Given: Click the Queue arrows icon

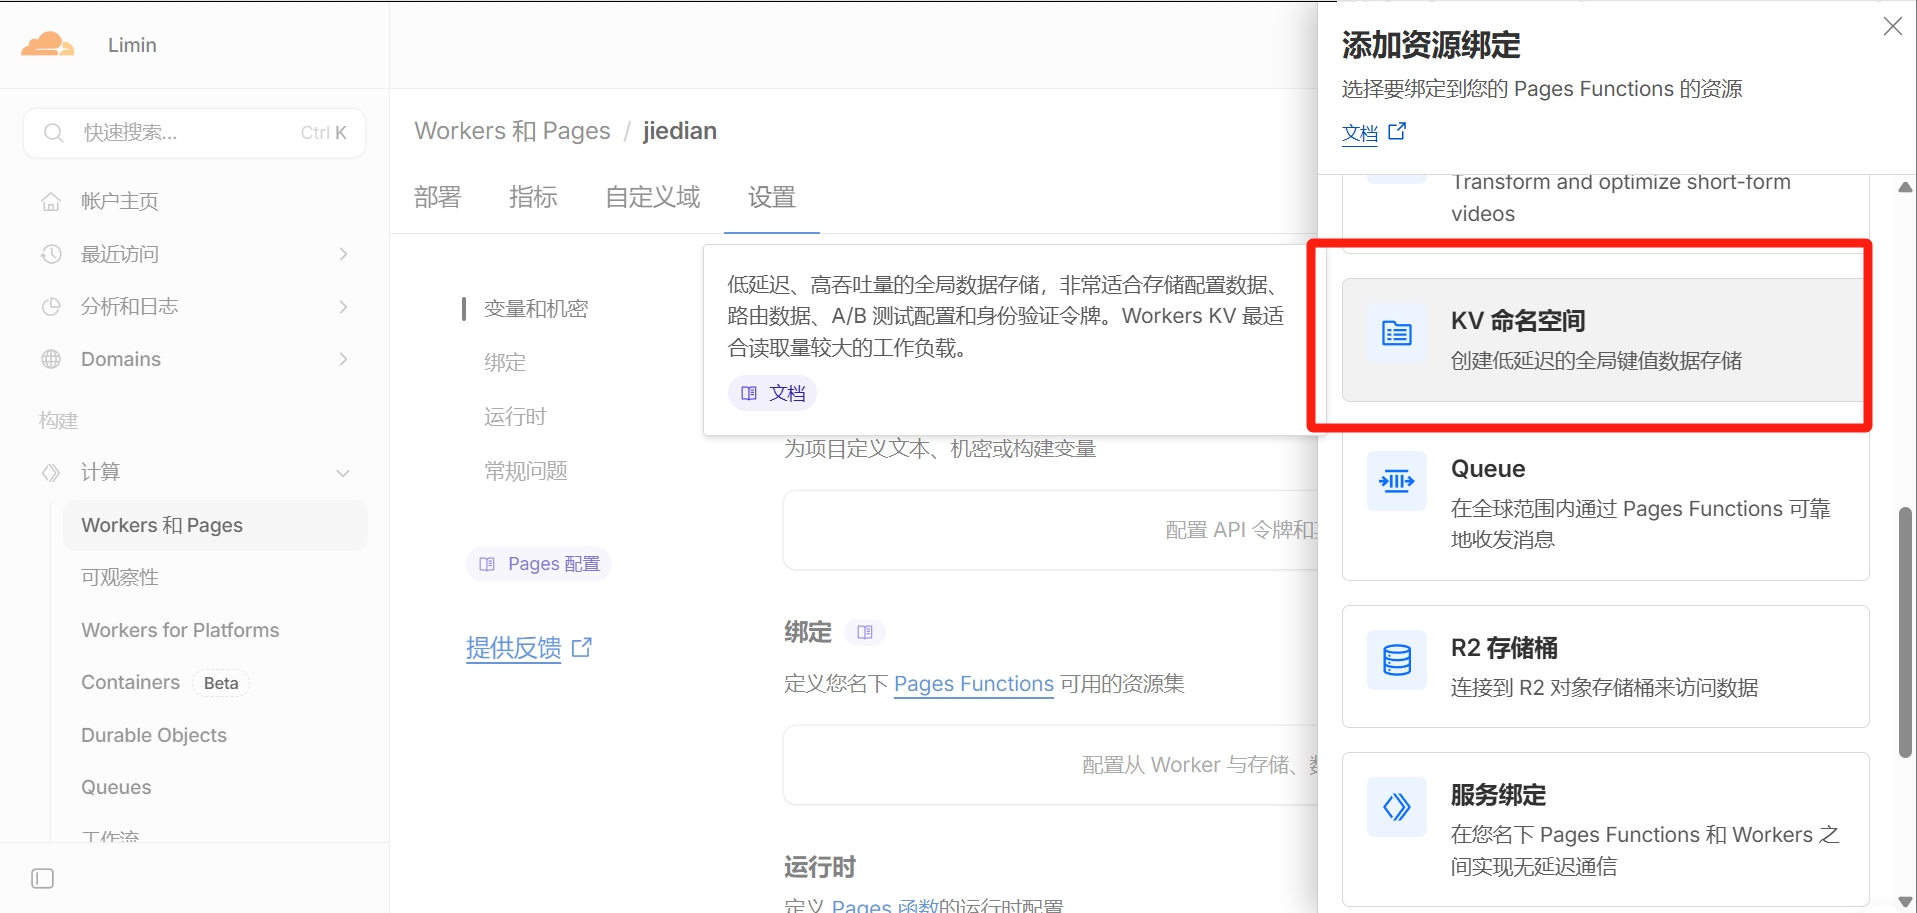Looking at the screenshot, I should pos(1397,482).
